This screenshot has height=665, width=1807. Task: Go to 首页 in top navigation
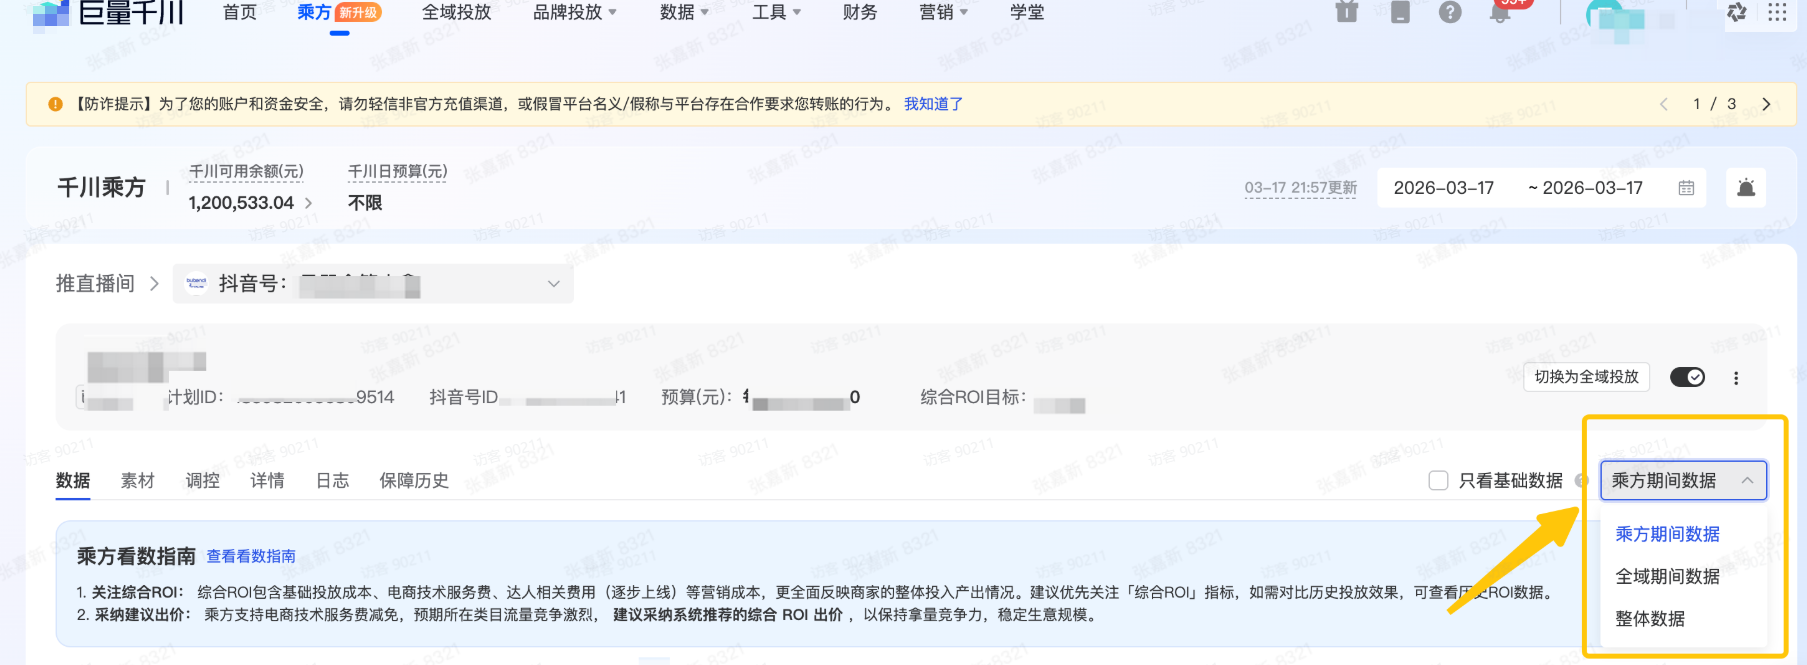(240, 12)
